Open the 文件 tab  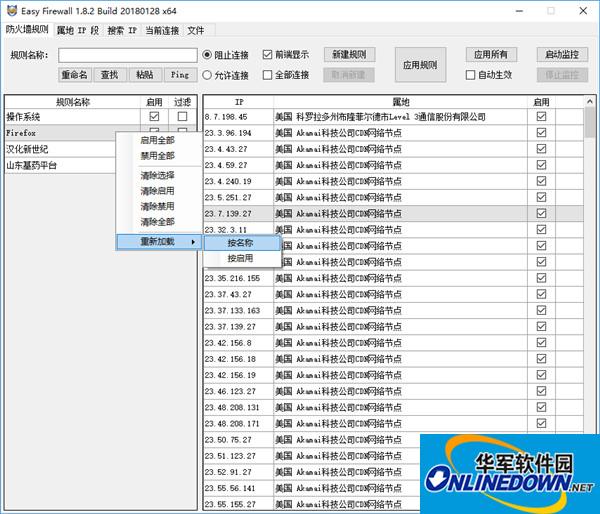click(196, 30)
